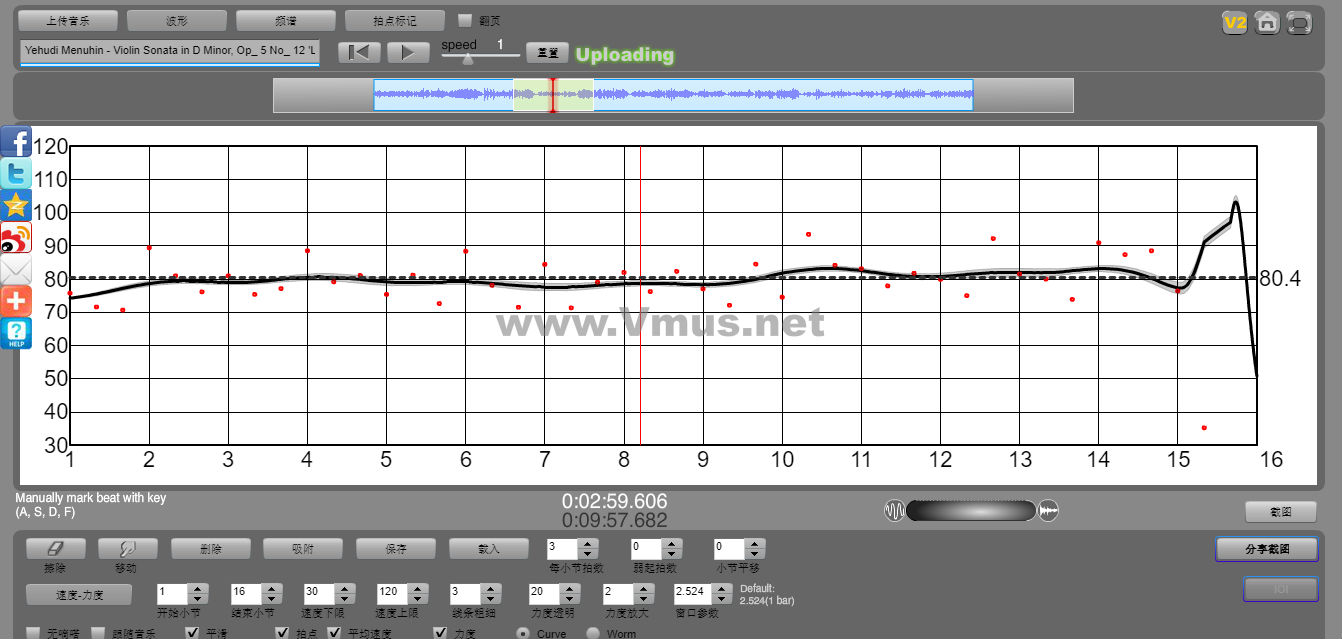Click the 截图 screenshot button
The width and height of the screenshot is (1342, 639).
pos(1280,512)
